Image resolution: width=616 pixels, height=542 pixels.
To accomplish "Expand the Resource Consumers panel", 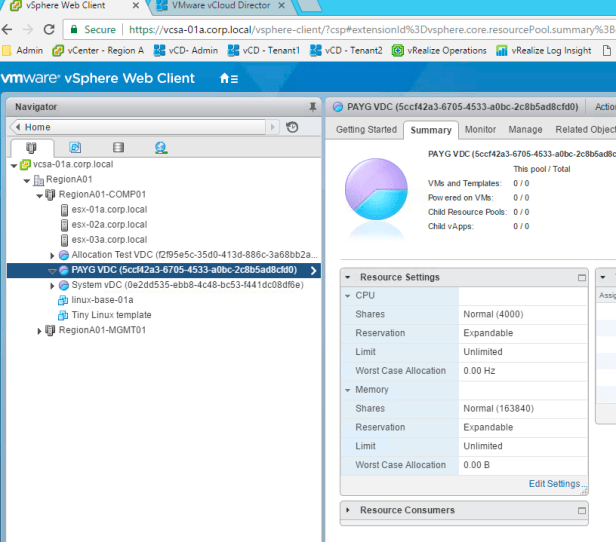I will coord(348,510).
